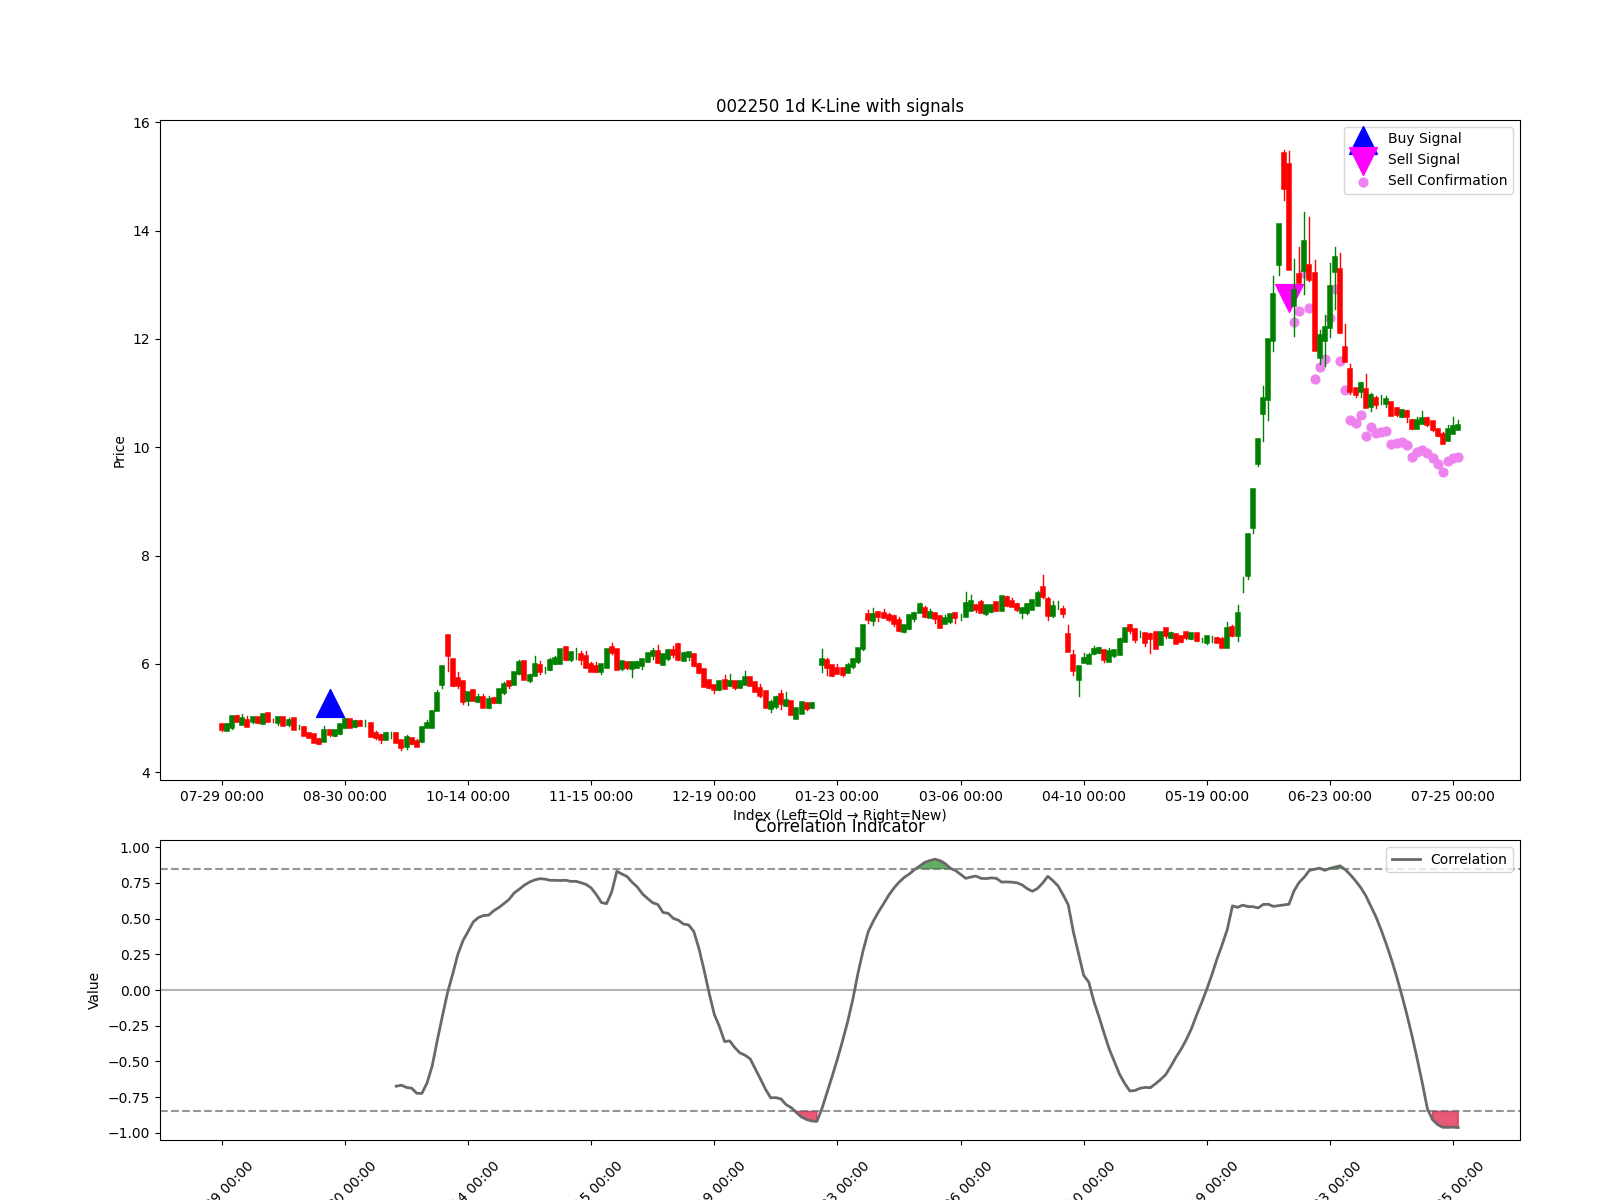Select the Buy Signal legend triangle icon

pyautogui.click(x=1363, y=139)
